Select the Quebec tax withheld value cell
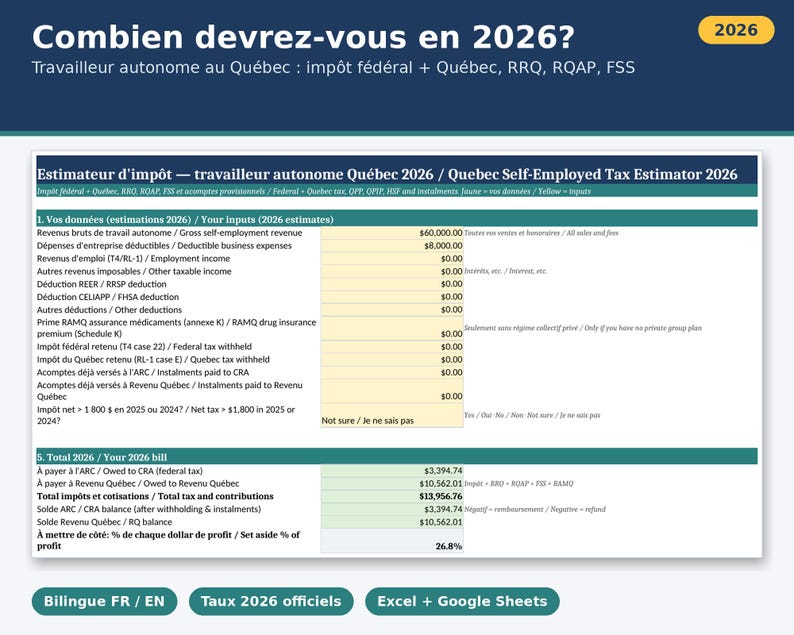This screenshot has width=794, height=635. click(392, 360)
